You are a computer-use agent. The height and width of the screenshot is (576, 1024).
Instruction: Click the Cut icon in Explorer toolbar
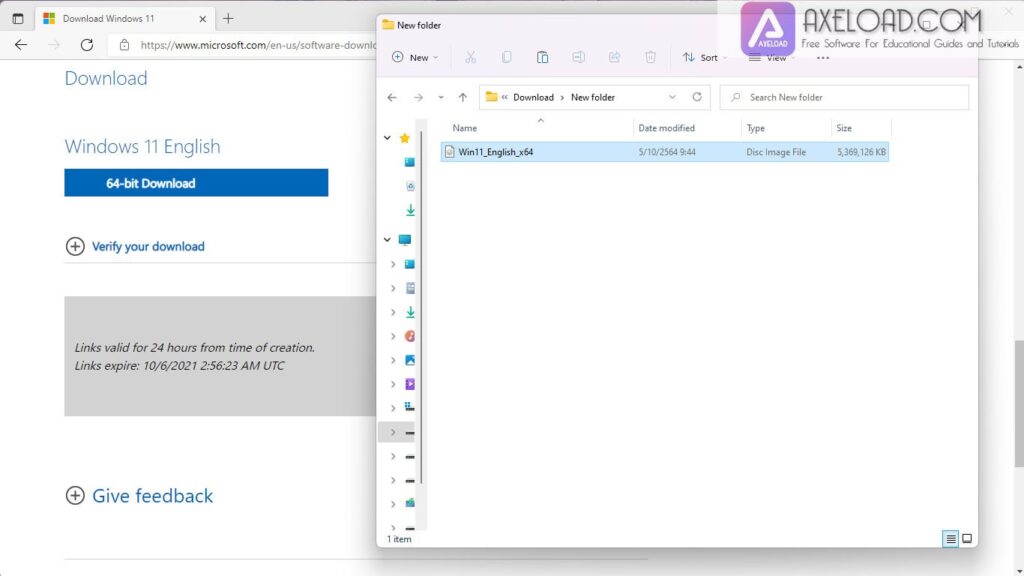pyautogui.click(x=470, y=57)
